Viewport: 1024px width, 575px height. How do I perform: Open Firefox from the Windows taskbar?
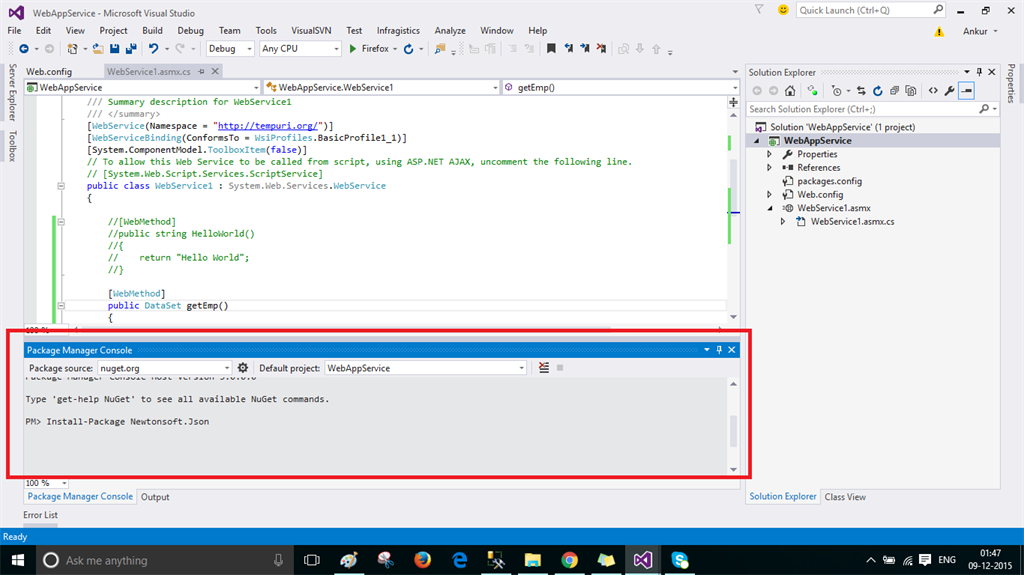tap(422, 560)
